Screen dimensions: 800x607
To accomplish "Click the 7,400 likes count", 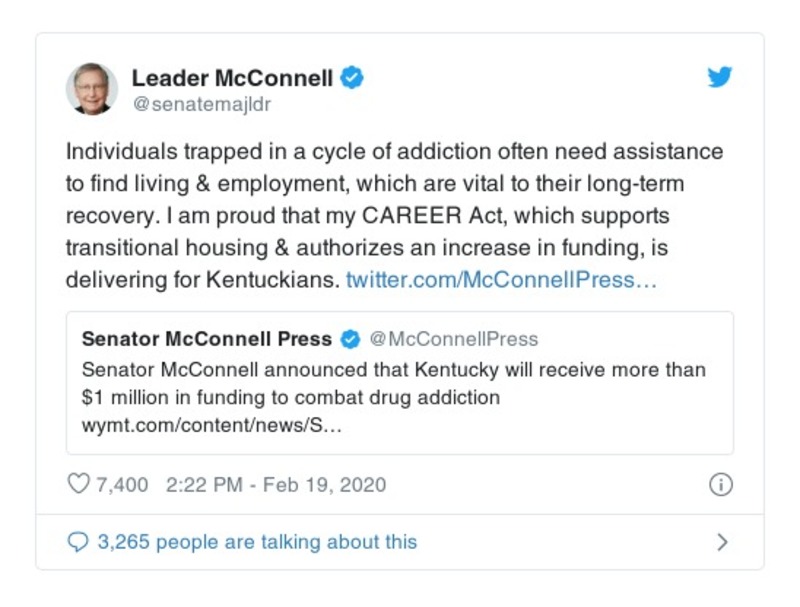I will pyautogui.click(x=122, y=485).
